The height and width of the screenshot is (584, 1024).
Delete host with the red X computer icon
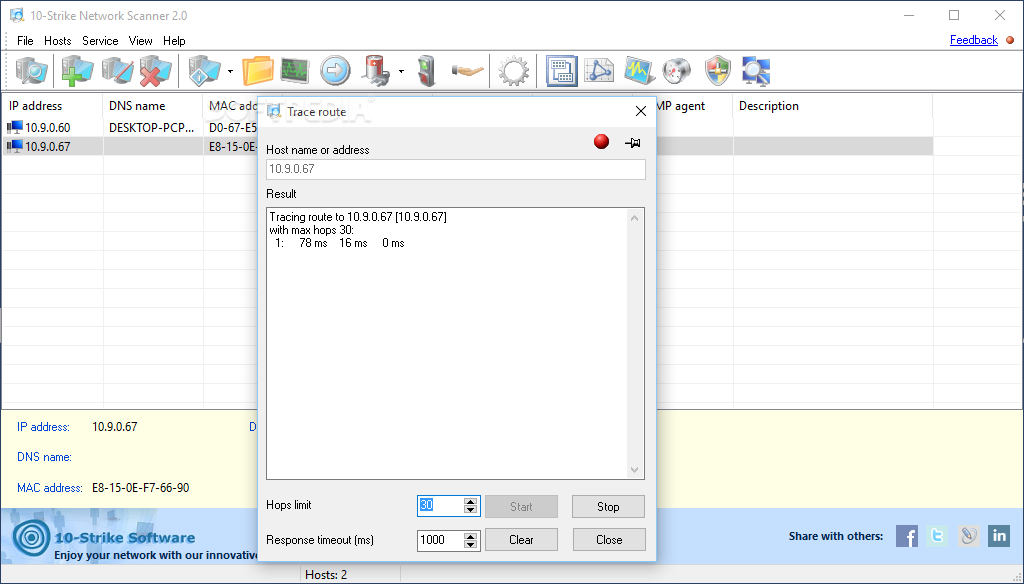155,71
